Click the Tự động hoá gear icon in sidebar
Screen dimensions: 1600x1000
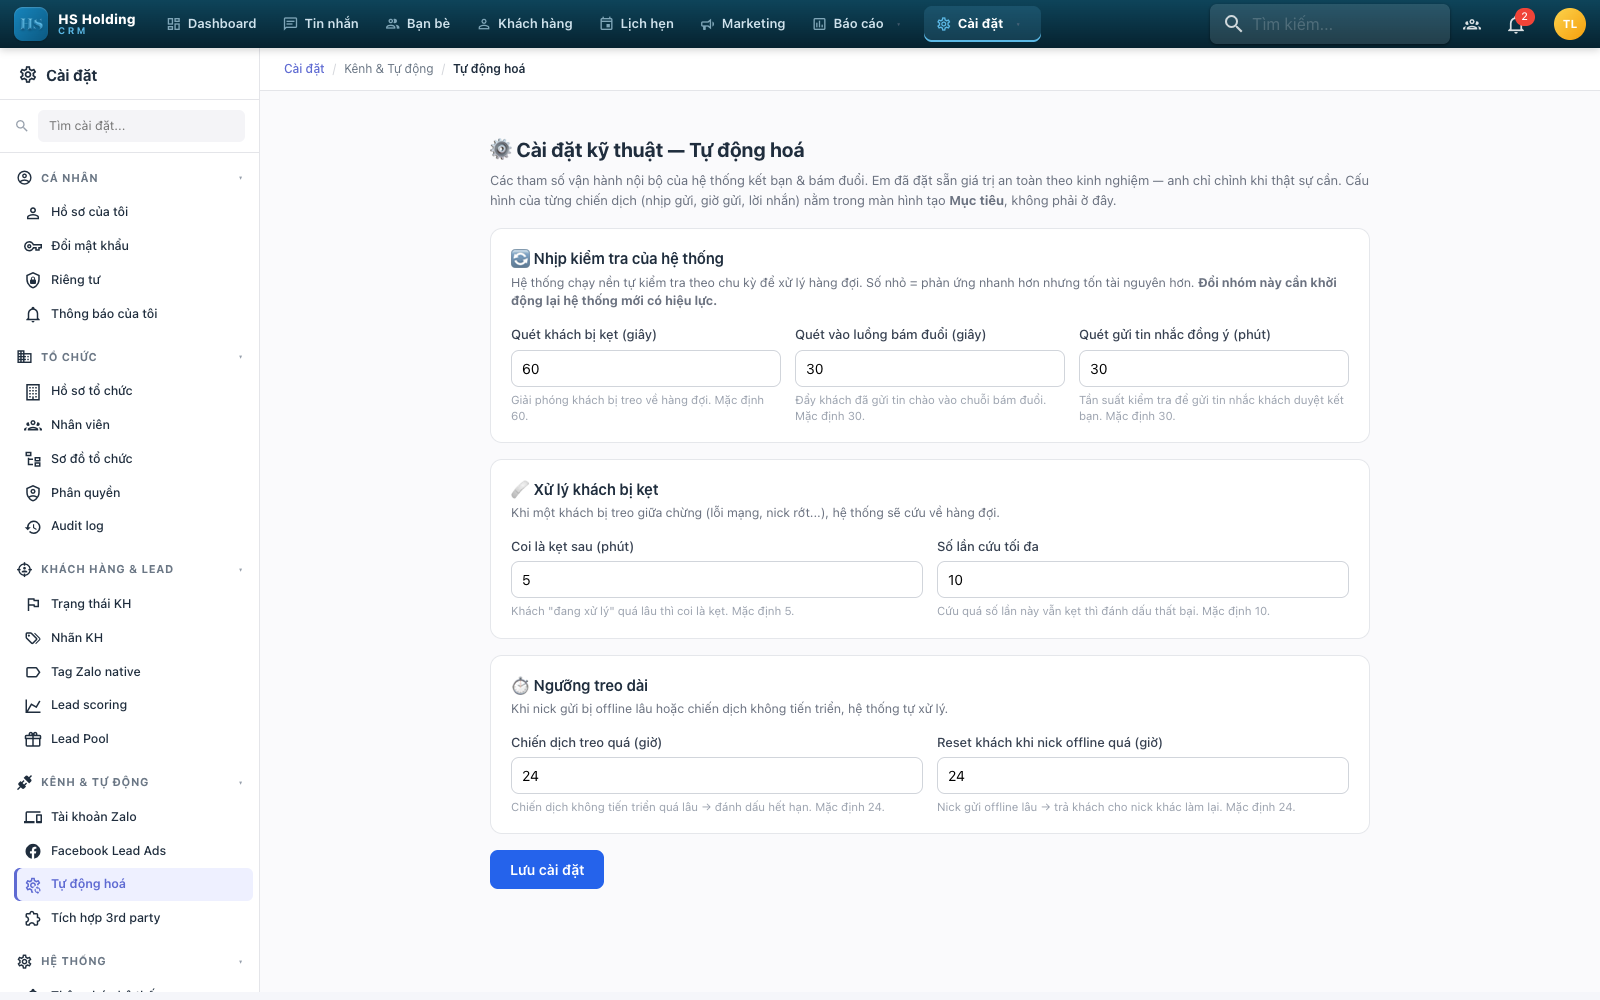pyautogui.click(x=33, y=885)
